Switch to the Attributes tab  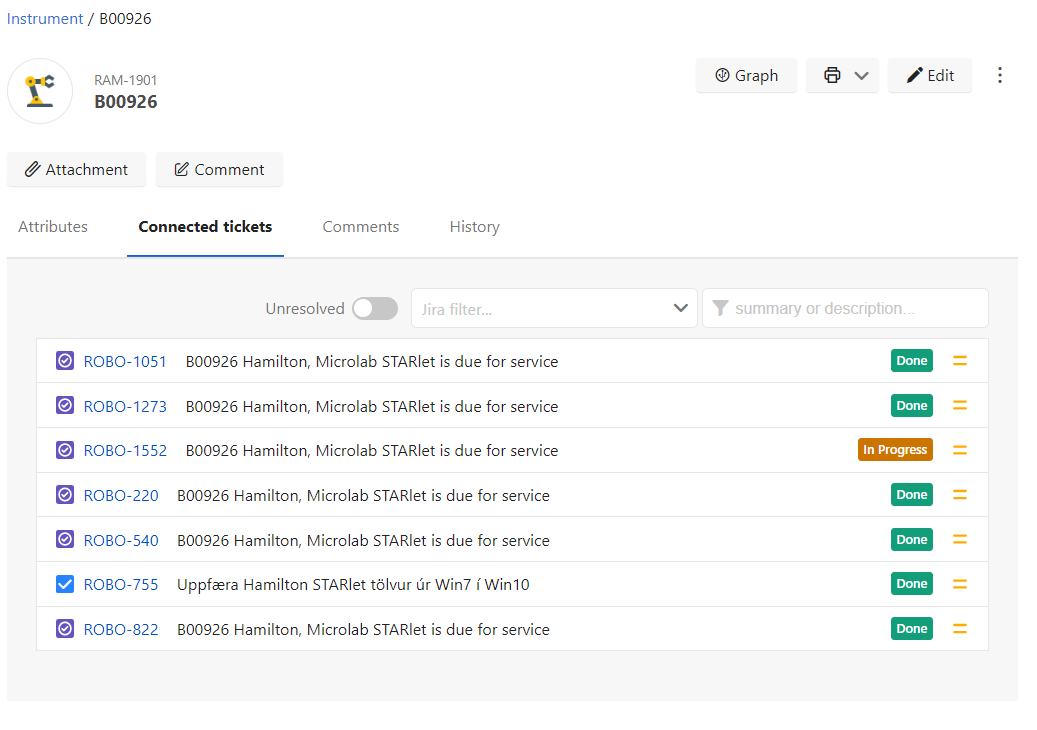coord(53,227)
